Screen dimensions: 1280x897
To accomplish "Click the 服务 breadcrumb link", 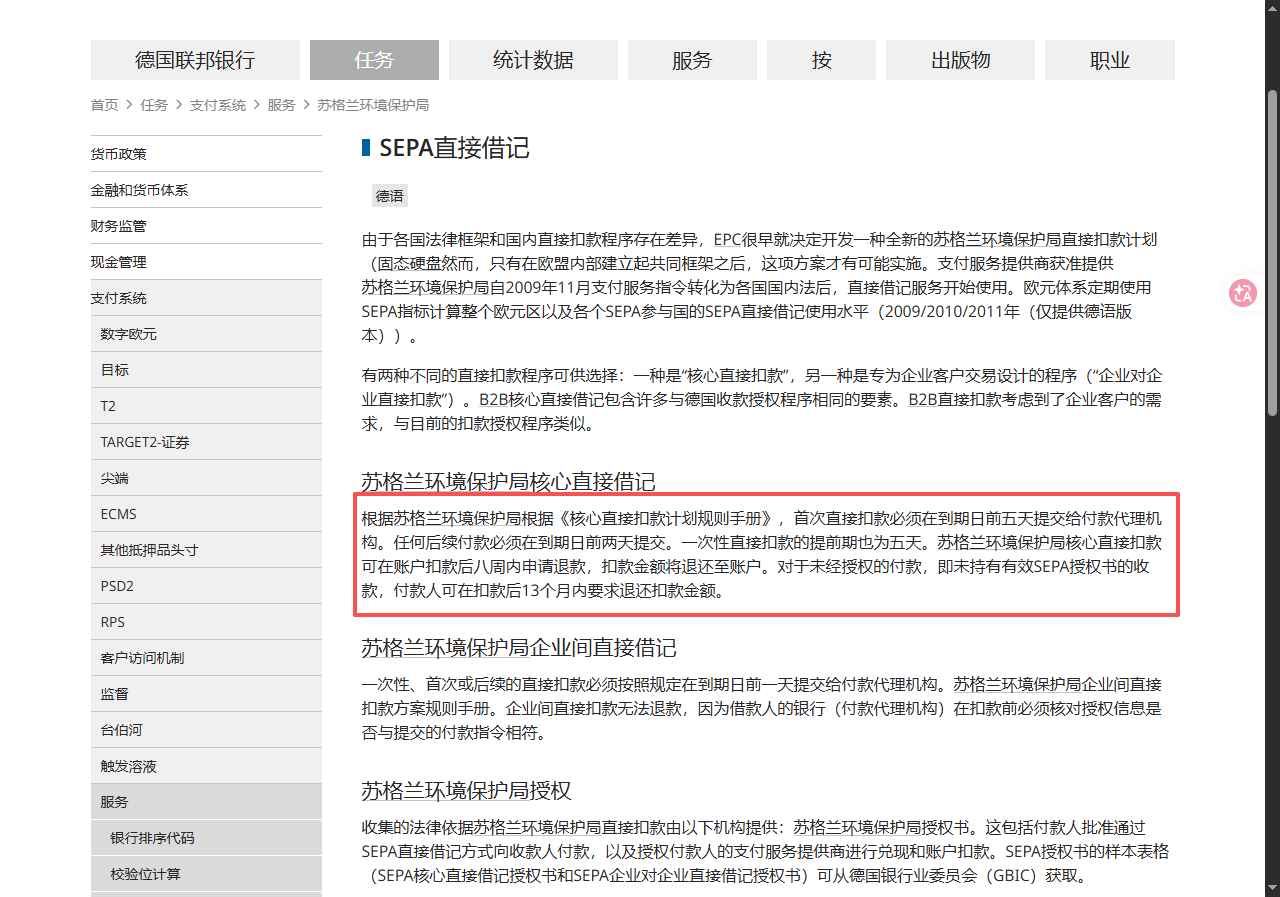I will coord(281,105).
